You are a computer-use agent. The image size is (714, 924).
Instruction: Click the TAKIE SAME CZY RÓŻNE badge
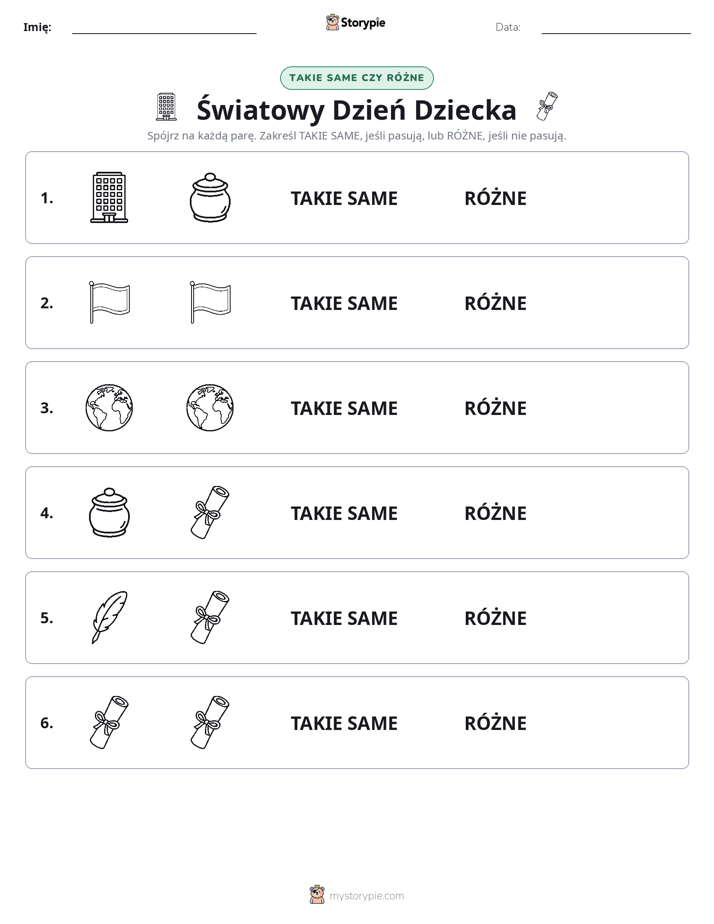(x=356, y=78)
